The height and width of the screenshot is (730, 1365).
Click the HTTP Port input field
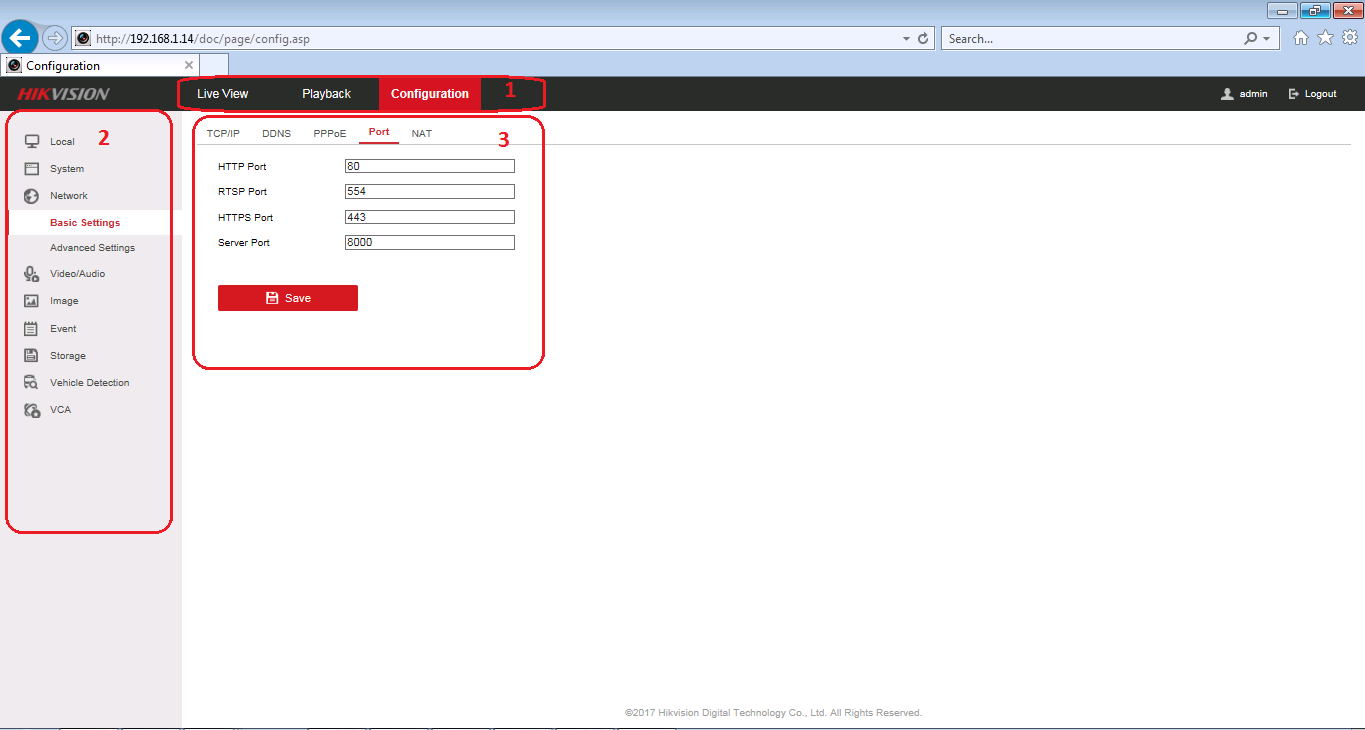click(429, 167)
